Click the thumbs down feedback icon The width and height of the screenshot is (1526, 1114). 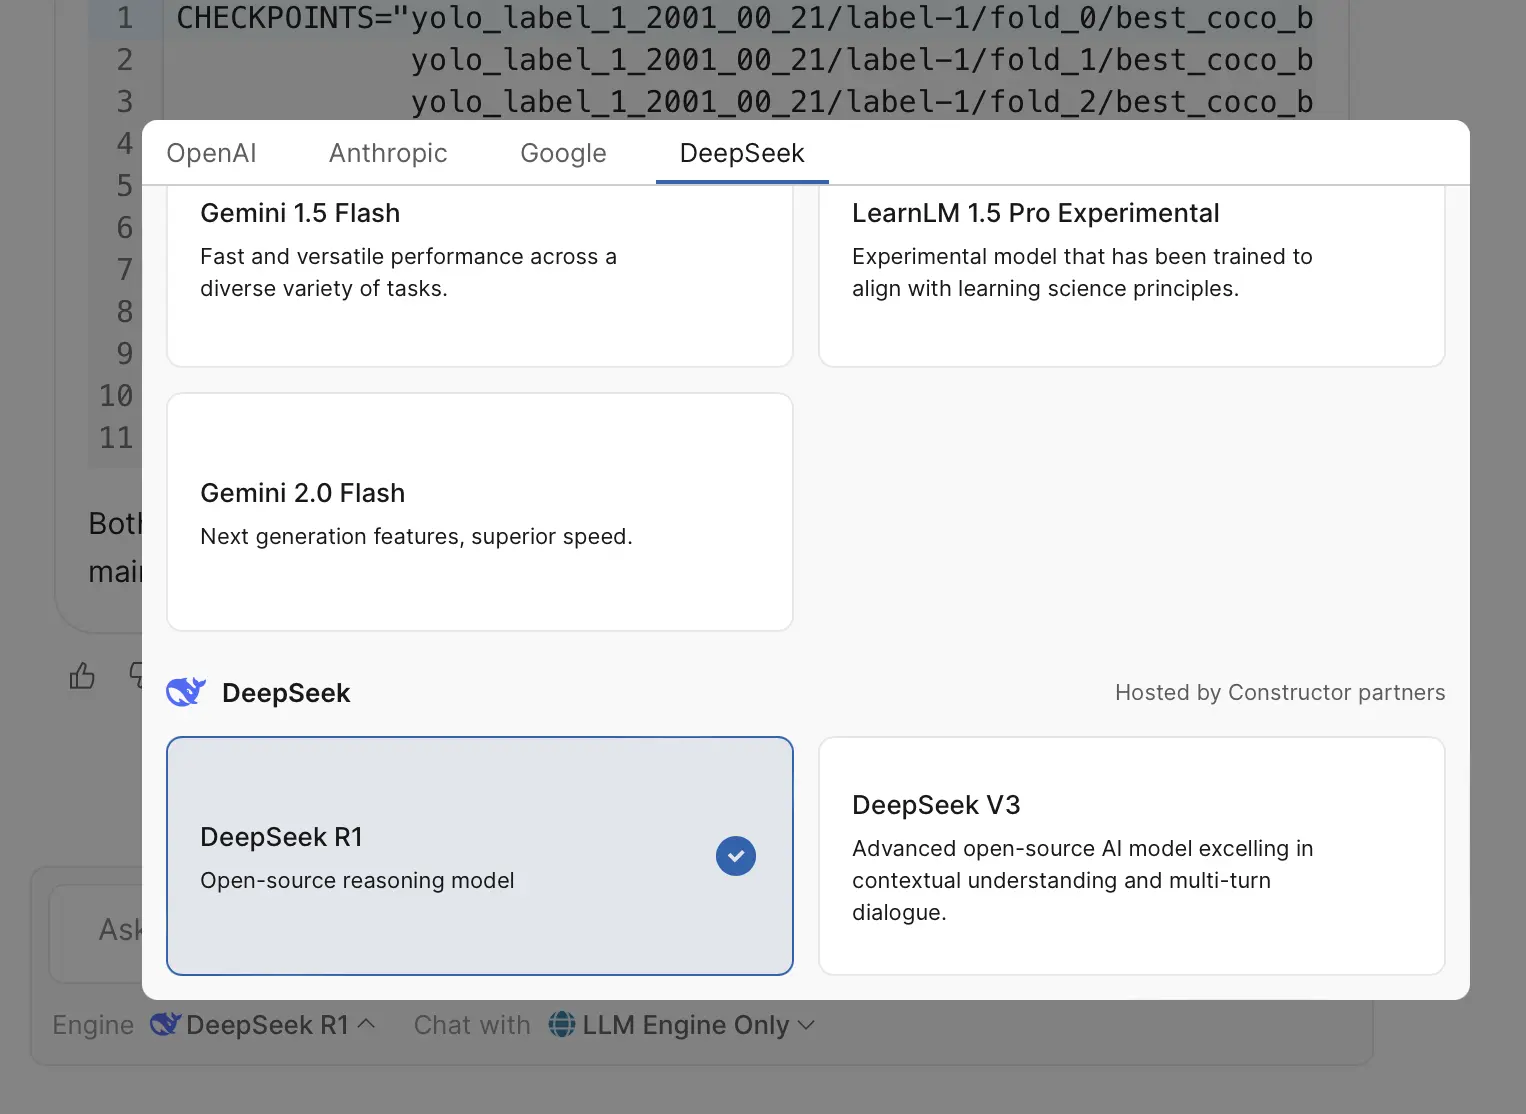tap(136, 675)
